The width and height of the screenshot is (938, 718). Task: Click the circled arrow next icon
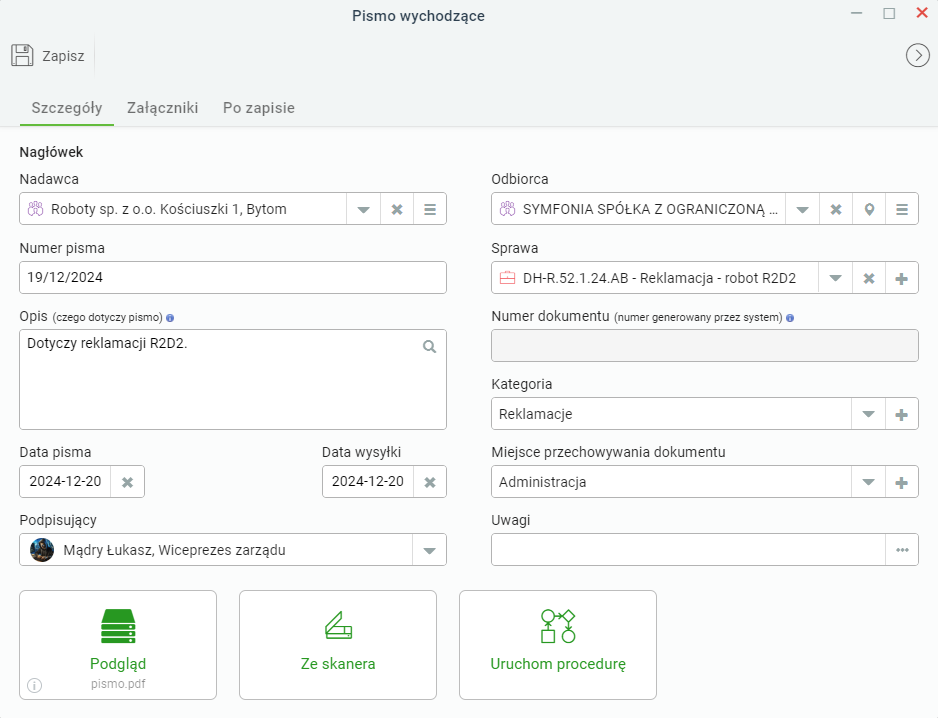(x=917, y=56)
